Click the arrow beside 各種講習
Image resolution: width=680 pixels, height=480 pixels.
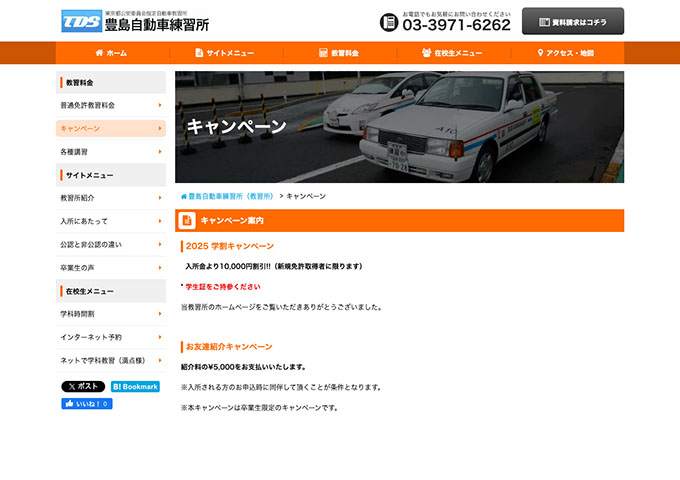(159, 151)
